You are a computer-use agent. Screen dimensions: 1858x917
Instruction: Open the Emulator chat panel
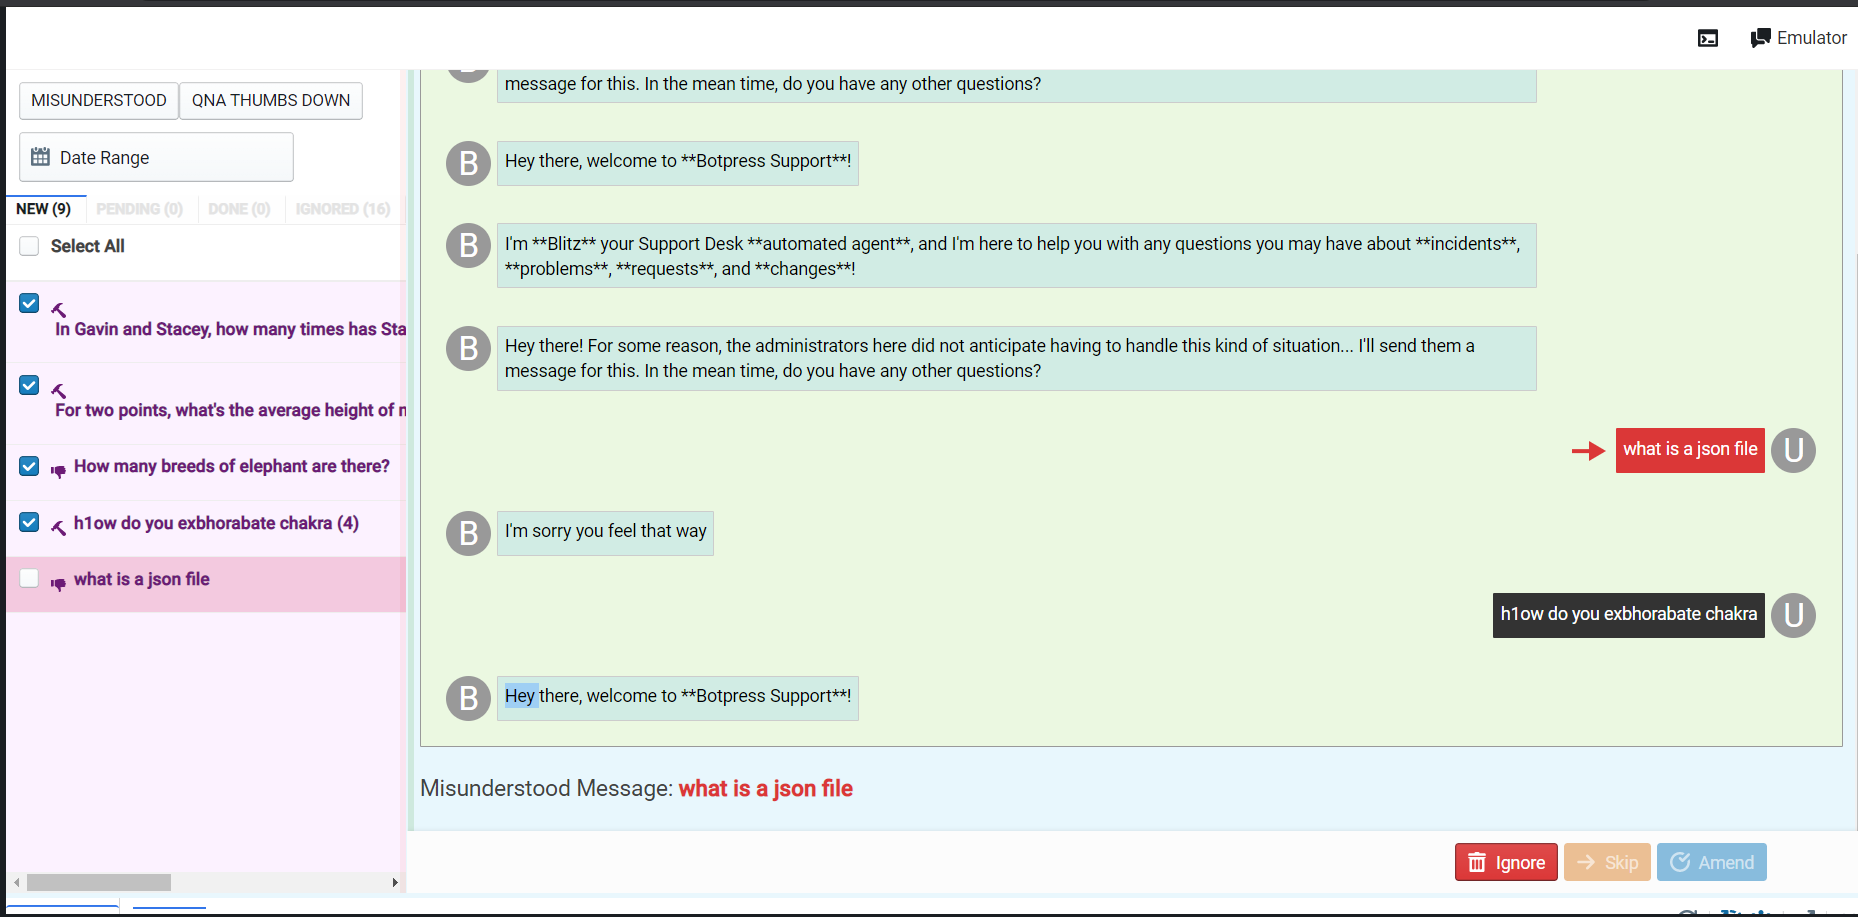[1798, 38]
